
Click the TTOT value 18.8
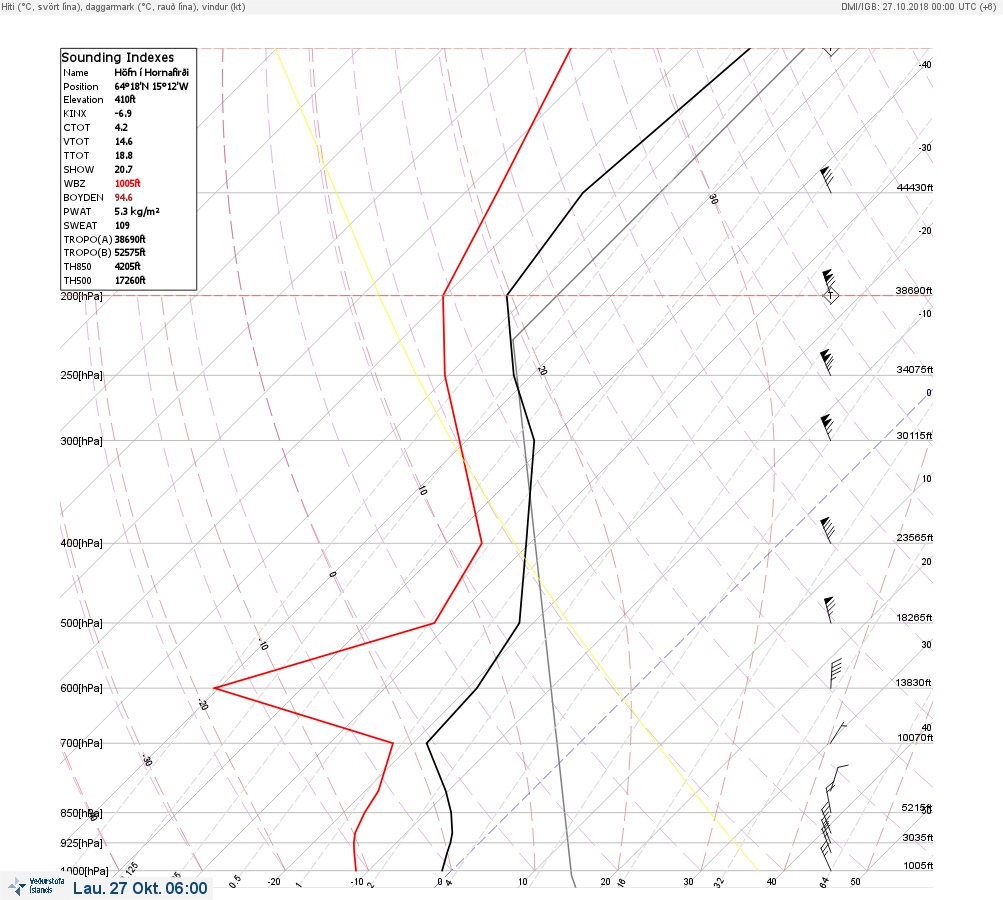(123, 155)
